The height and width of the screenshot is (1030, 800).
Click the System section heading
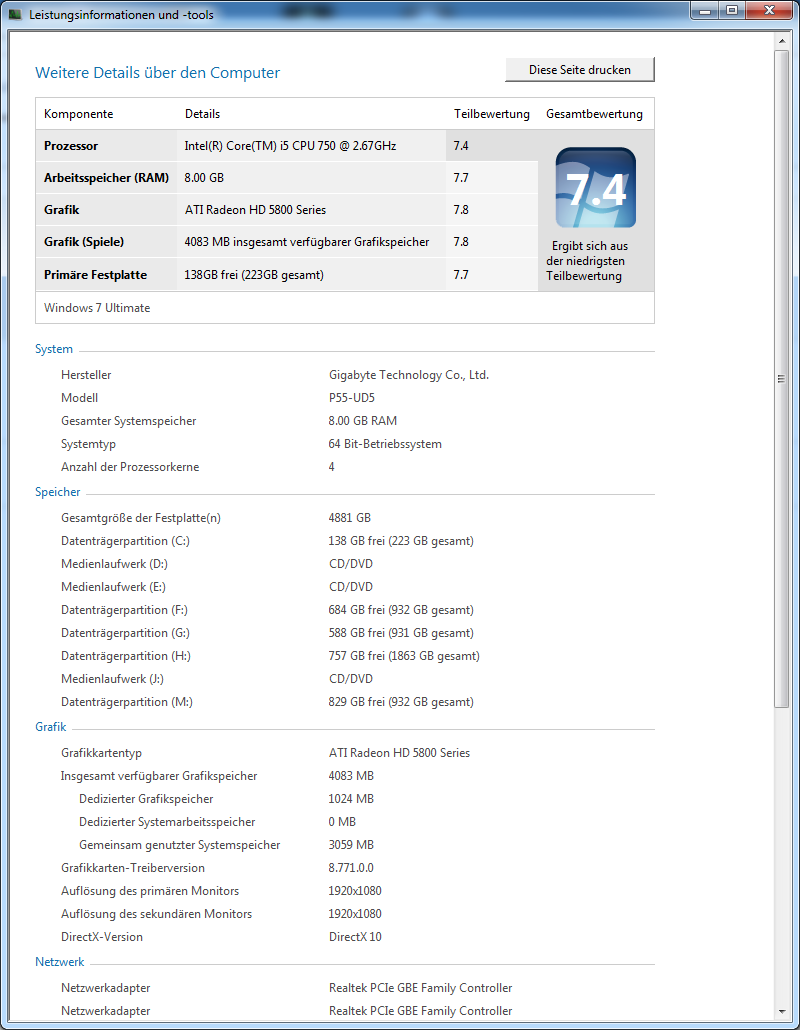(x=54, y=349)
